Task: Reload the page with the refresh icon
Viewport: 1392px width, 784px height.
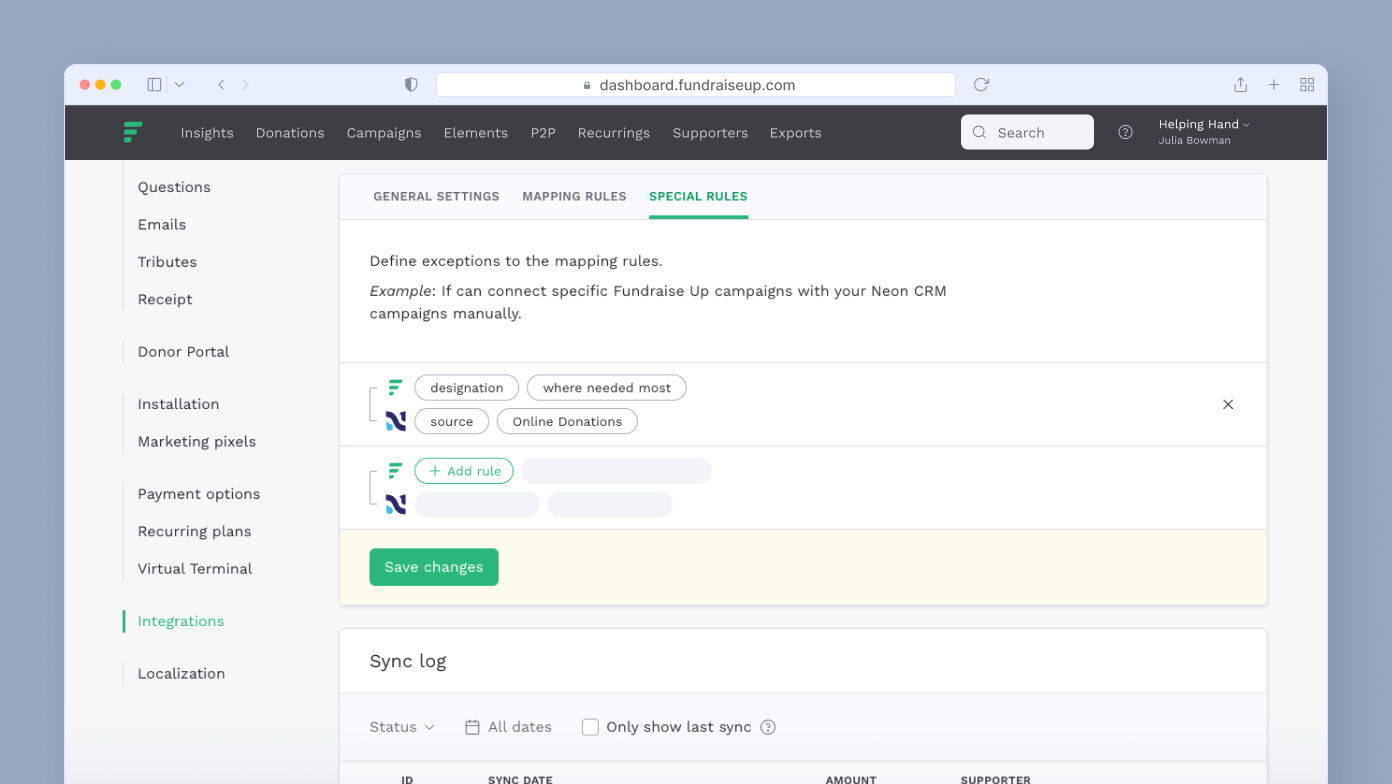Action: pyautogui.click(x=981, y=85)
